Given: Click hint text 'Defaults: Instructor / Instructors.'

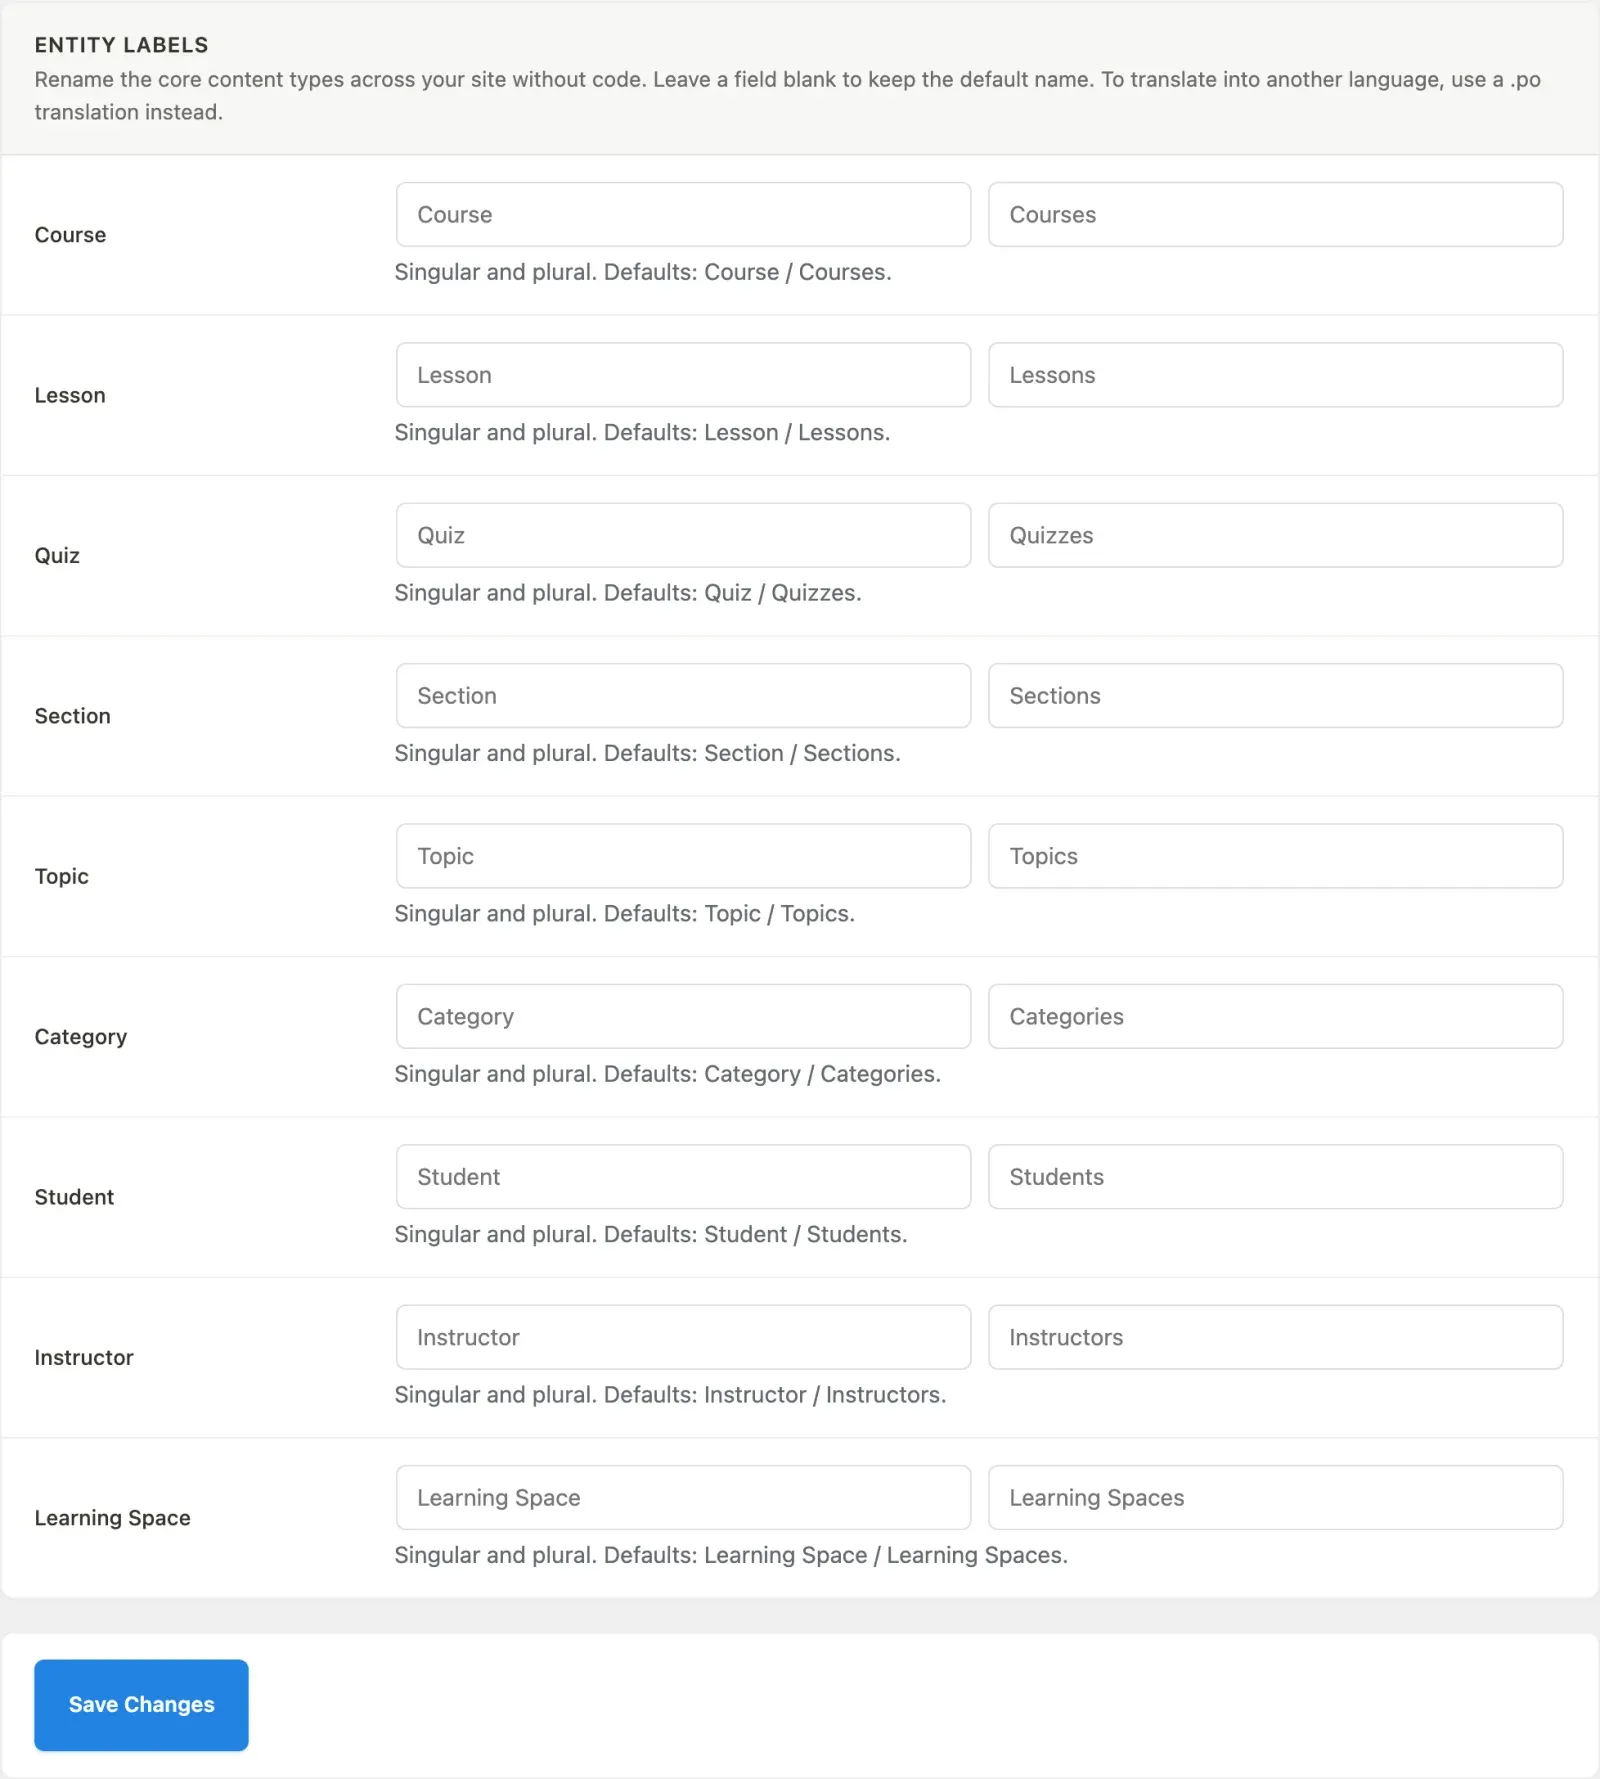Looking at the screenshot, I should (x=775, y=1395).
